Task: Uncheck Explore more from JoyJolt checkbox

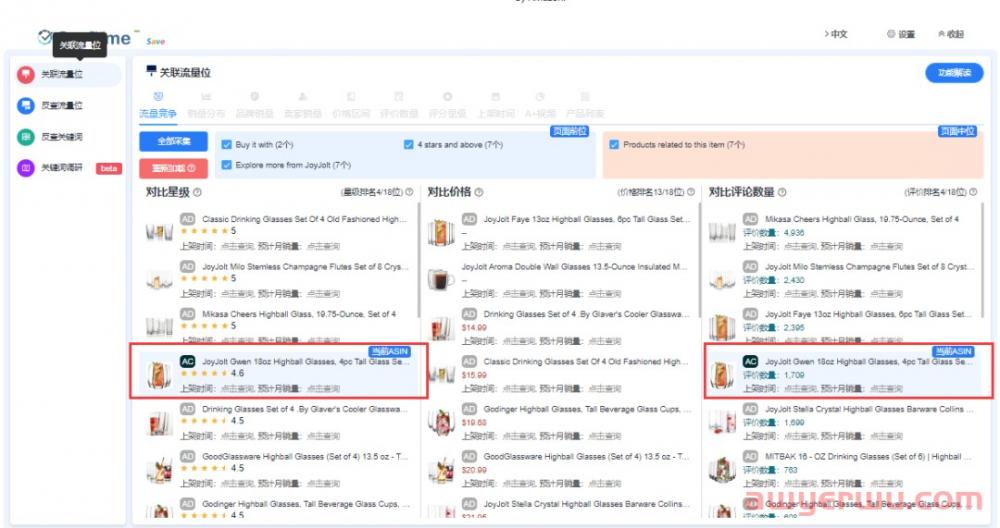Action: 226,165
